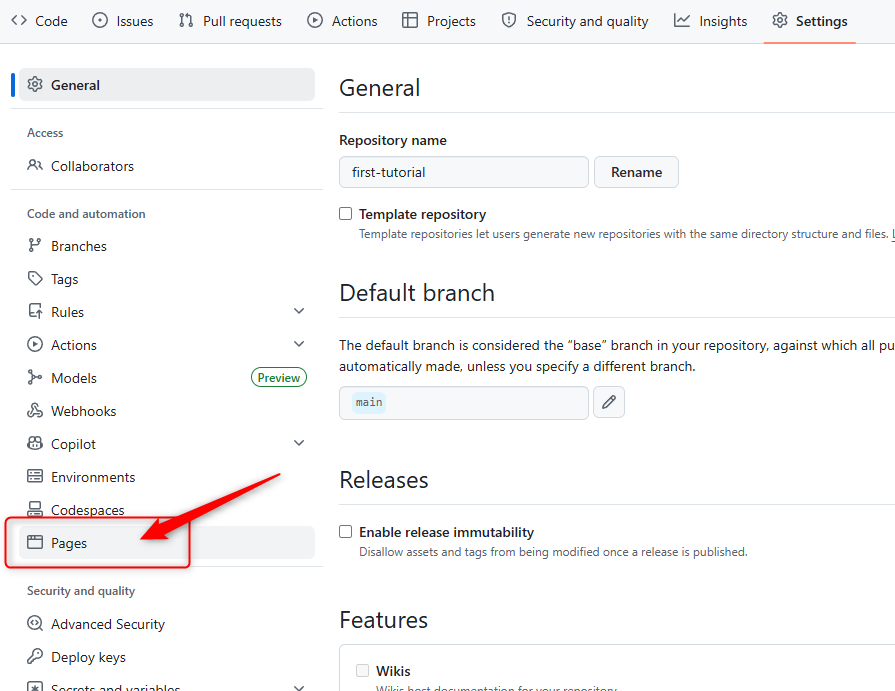Screen dimensions: 895x691
Task: Click the Webhooks icon in sidebar
Action: tap(35, 411)
